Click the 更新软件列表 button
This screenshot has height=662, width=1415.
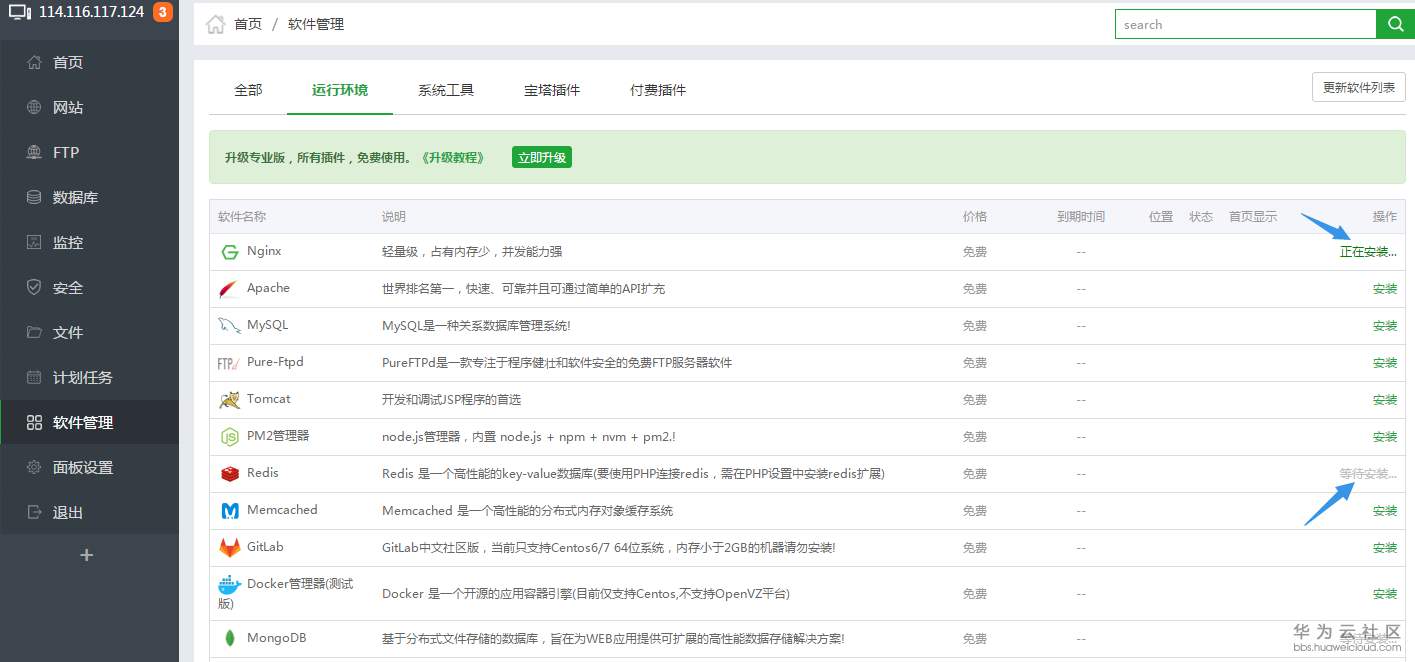click(x=1359, y=87)
